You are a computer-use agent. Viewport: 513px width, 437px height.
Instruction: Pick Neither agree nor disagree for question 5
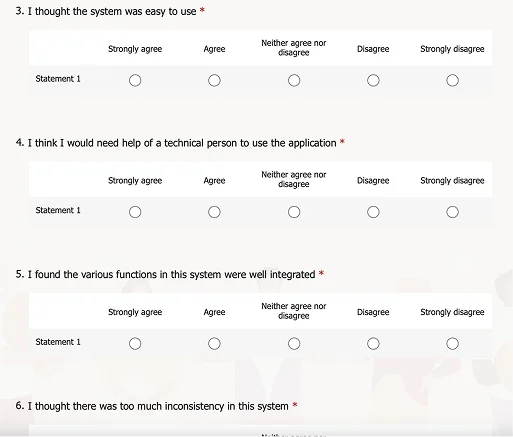click(x=294, y=344)
